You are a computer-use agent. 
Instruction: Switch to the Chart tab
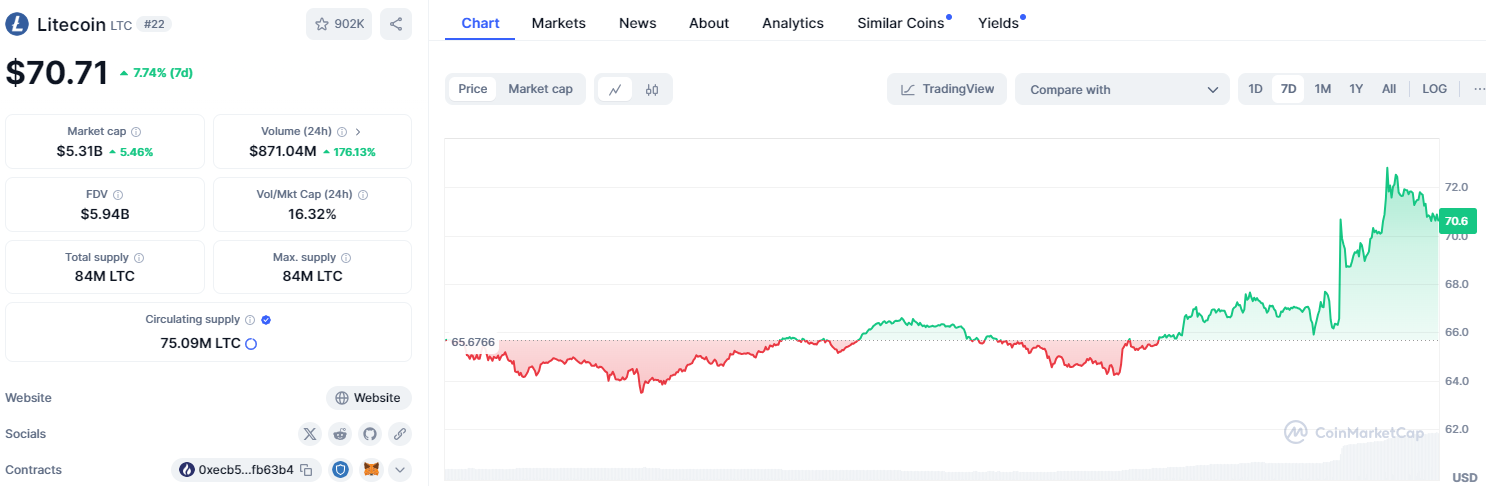tap(480, 23)
